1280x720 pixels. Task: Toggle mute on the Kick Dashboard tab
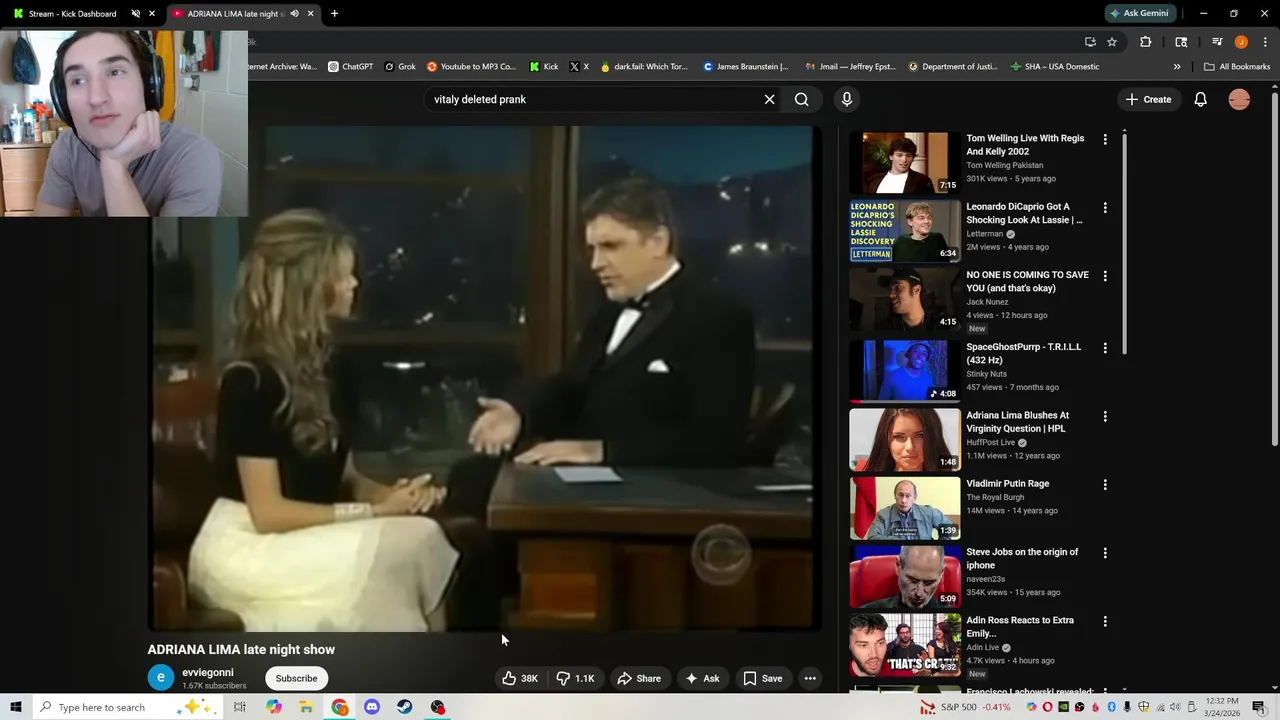(135, 13)
